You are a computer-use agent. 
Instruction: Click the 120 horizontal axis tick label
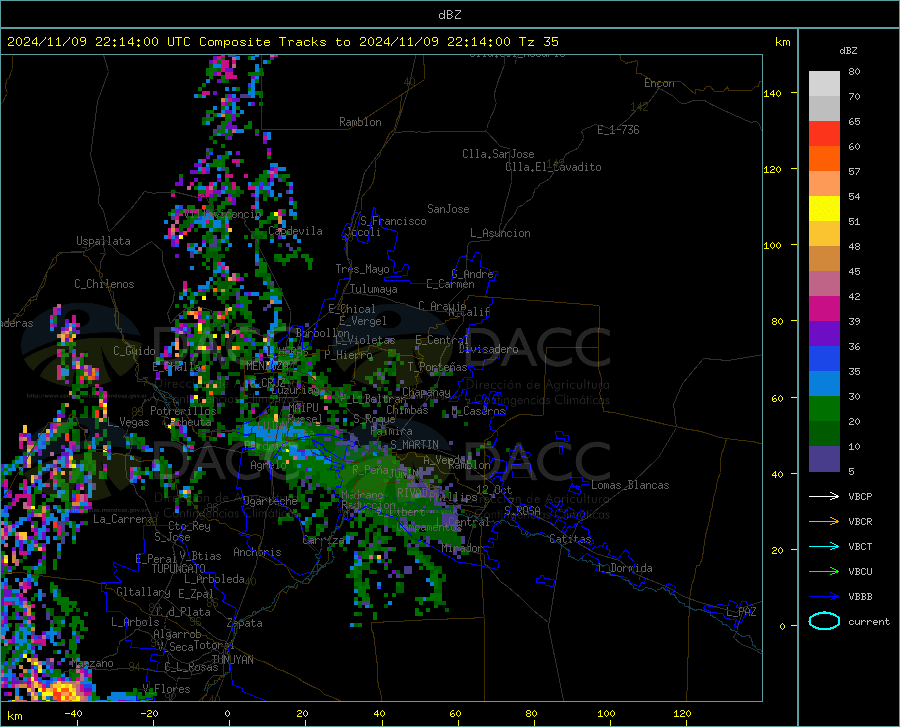(682, 713)
